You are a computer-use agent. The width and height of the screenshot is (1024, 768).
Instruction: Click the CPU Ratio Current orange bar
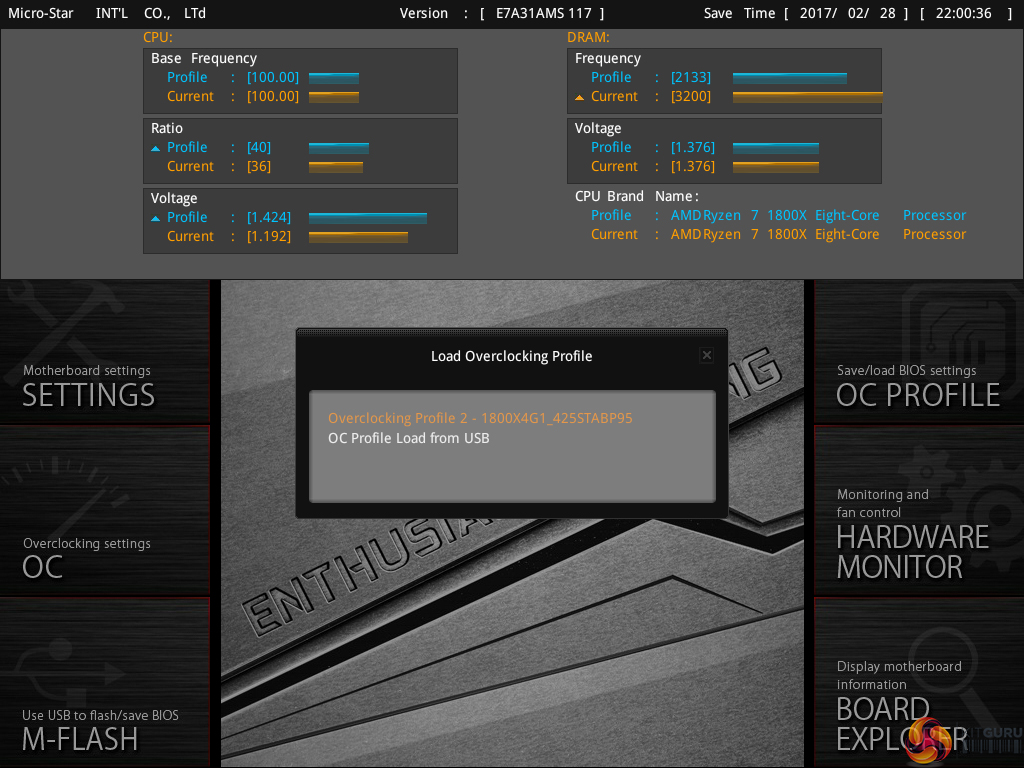click(x=336, y=167)
